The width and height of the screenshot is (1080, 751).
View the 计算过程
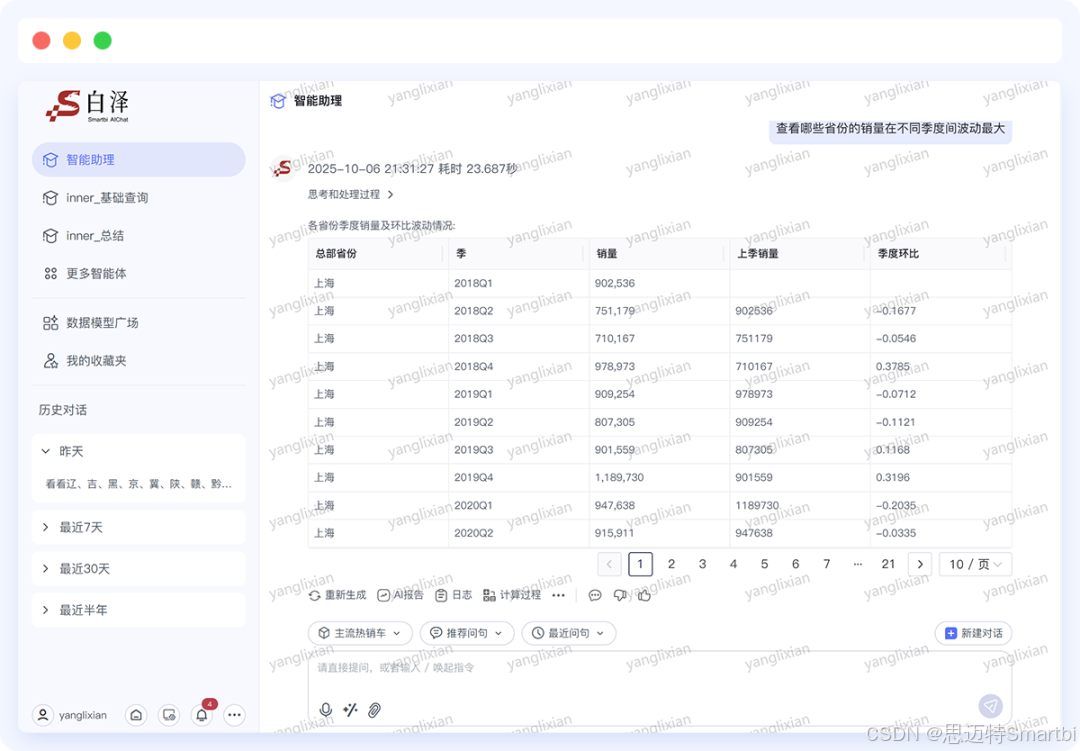click(512, 595)
